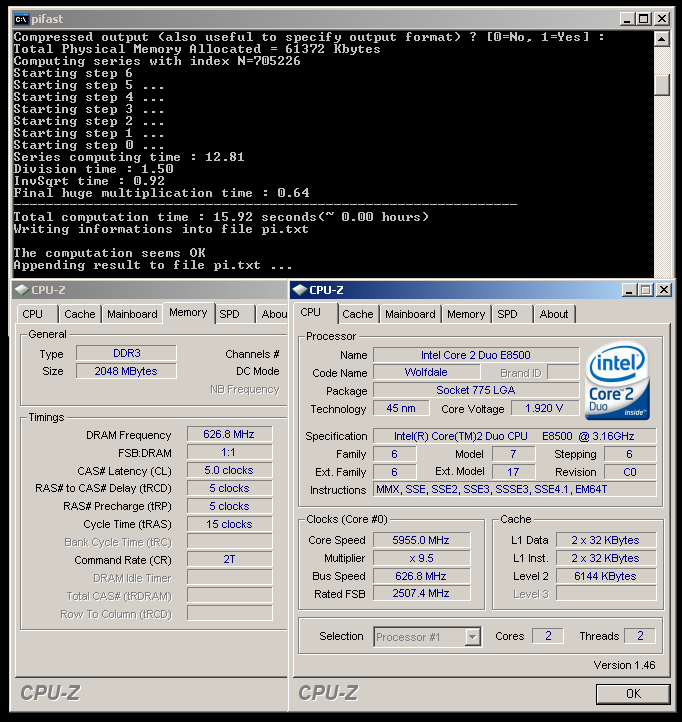Image resolution: width=682 pixels, height=722 pixels.
Task: Click the Core Speed value 5955.0 MHz
Action: click(x=421, y=540)
